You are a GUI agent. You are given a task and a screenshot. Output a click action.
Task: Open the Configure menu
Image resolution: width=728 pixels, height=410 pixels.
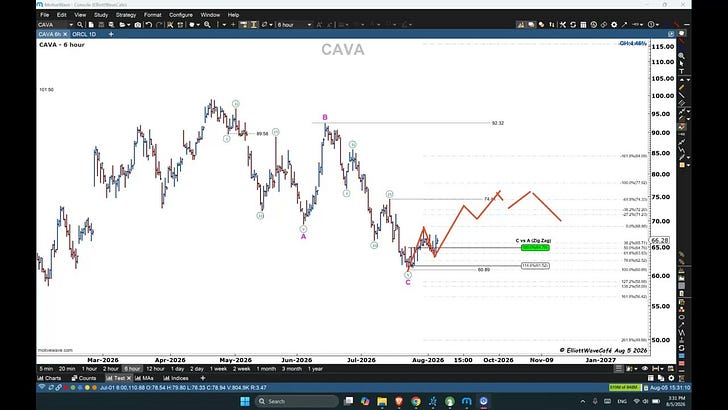click(181, 15)
